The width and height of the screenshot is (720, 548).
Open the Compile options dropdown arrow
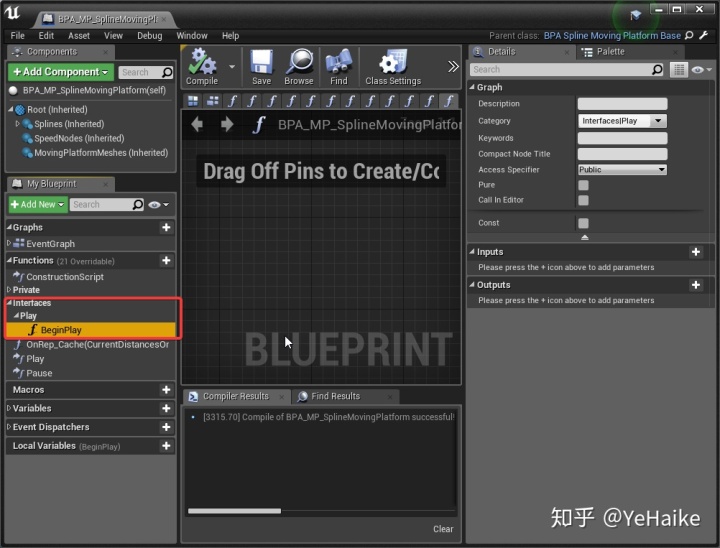232,67
